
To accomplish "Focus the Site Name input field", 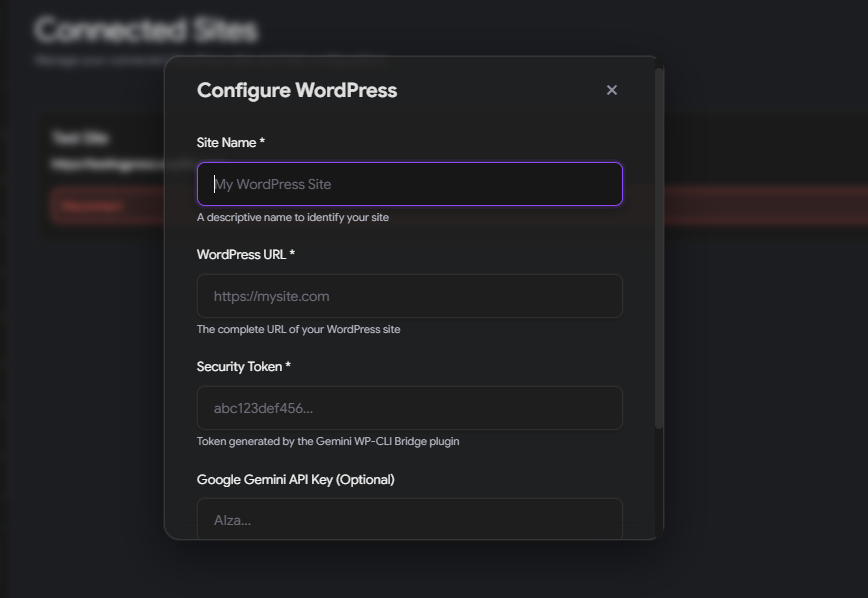I will [x=409, y=184].
